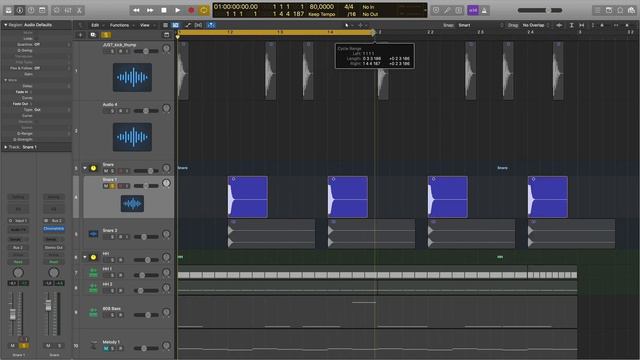Screen dimensions: 640x360
Task: Open the Edit menu in Tracks area
Action: pos(95,25)
